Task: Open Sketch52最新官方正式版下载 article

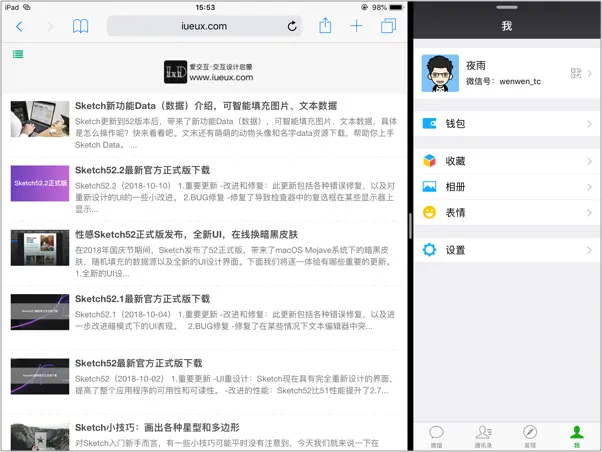Action: click(x=138, y=363)
